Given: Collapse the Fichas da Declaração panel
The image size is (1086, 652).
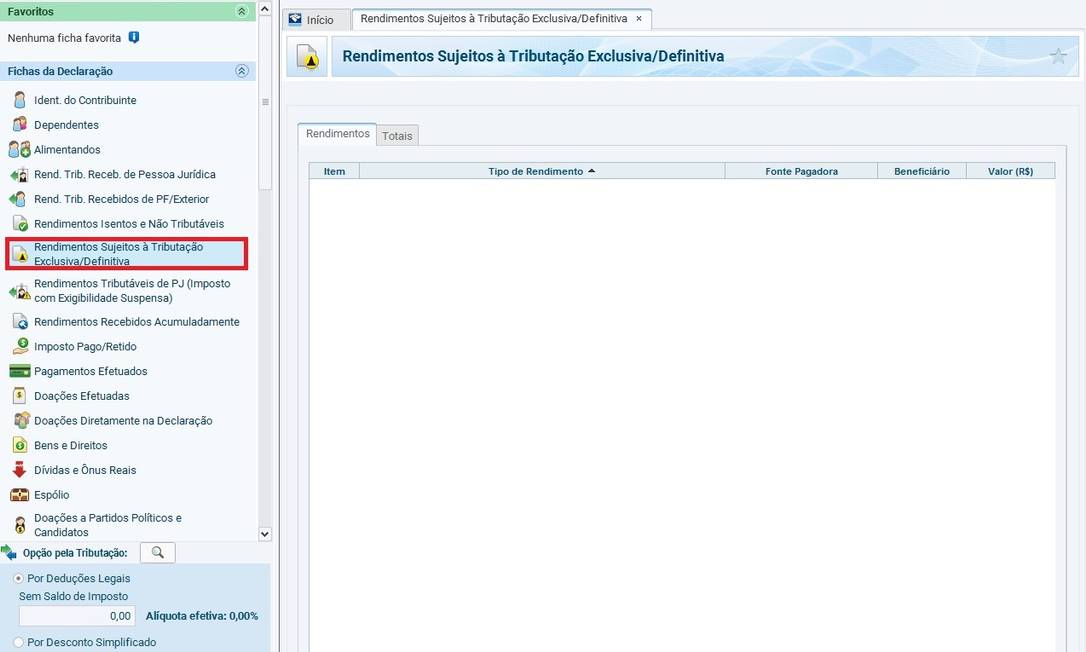Looking at the screenshot, I should pyautogui.click(x=241, y=71).
